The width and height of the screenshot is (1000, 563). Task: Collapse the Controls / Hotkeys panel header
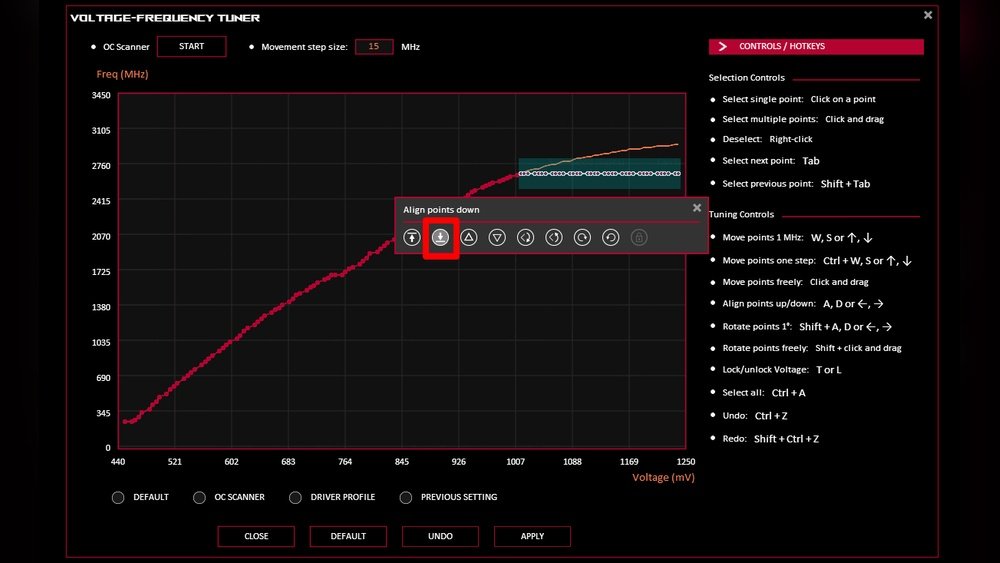(x=816, y=47)
